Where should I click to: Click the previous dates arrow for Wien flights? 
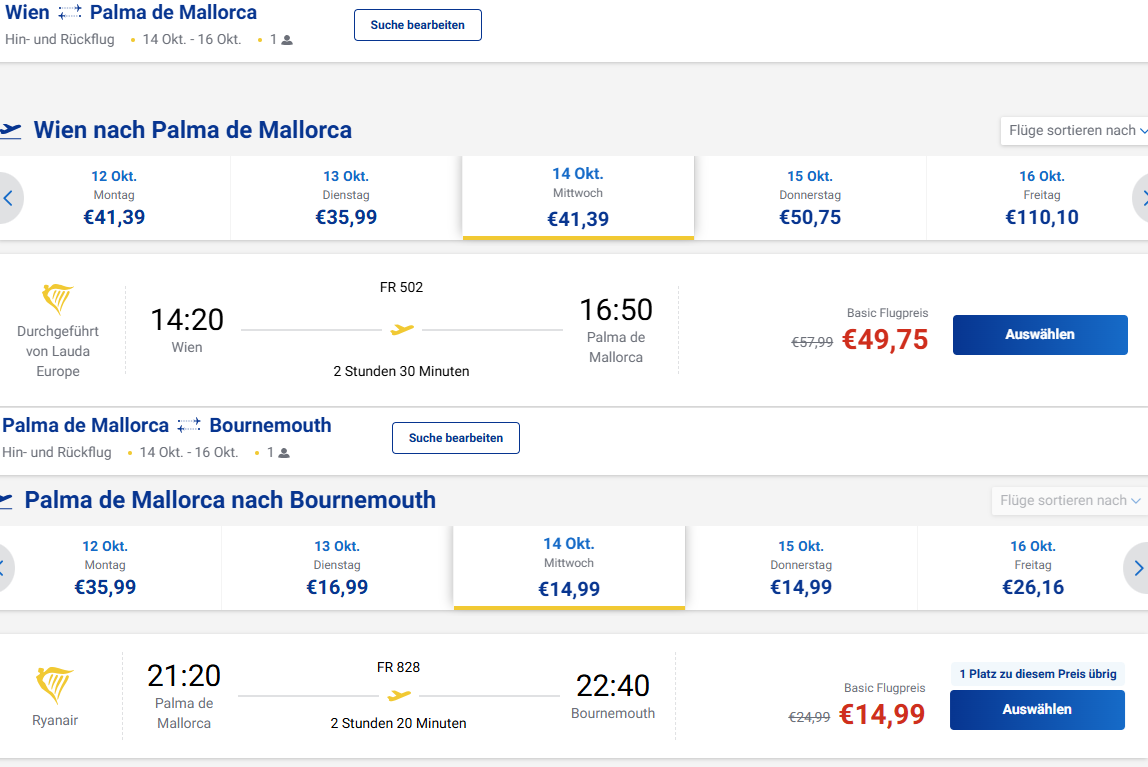click(x=9, y=198)
